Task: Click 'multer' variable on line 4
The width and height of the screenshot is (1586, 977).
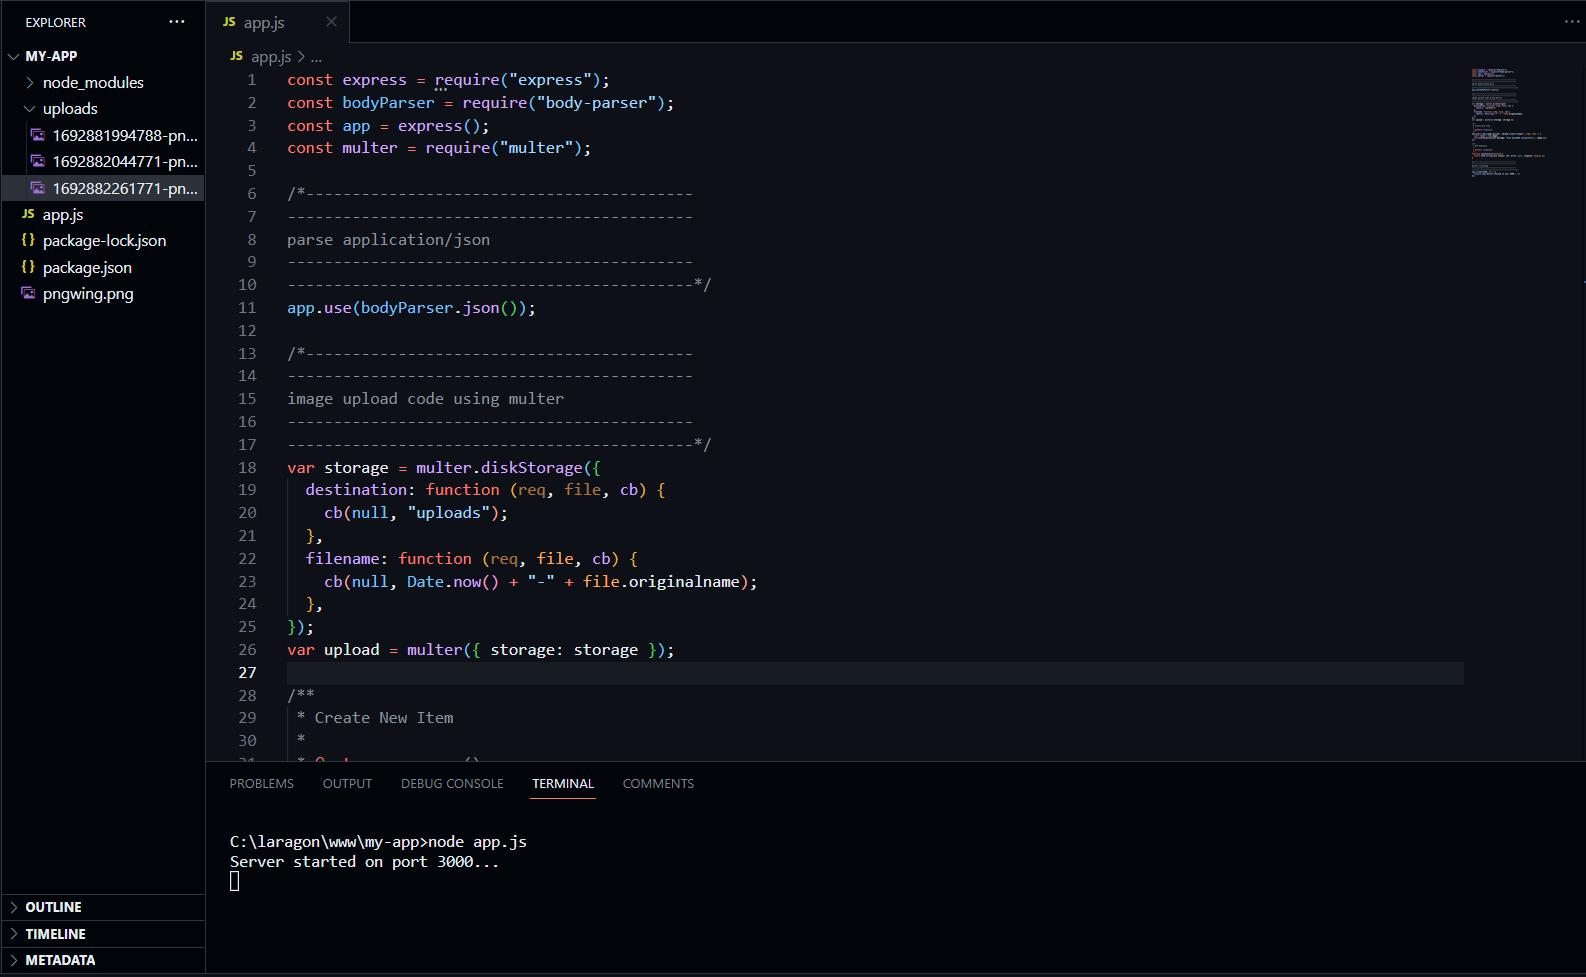Action: [369, 148]
